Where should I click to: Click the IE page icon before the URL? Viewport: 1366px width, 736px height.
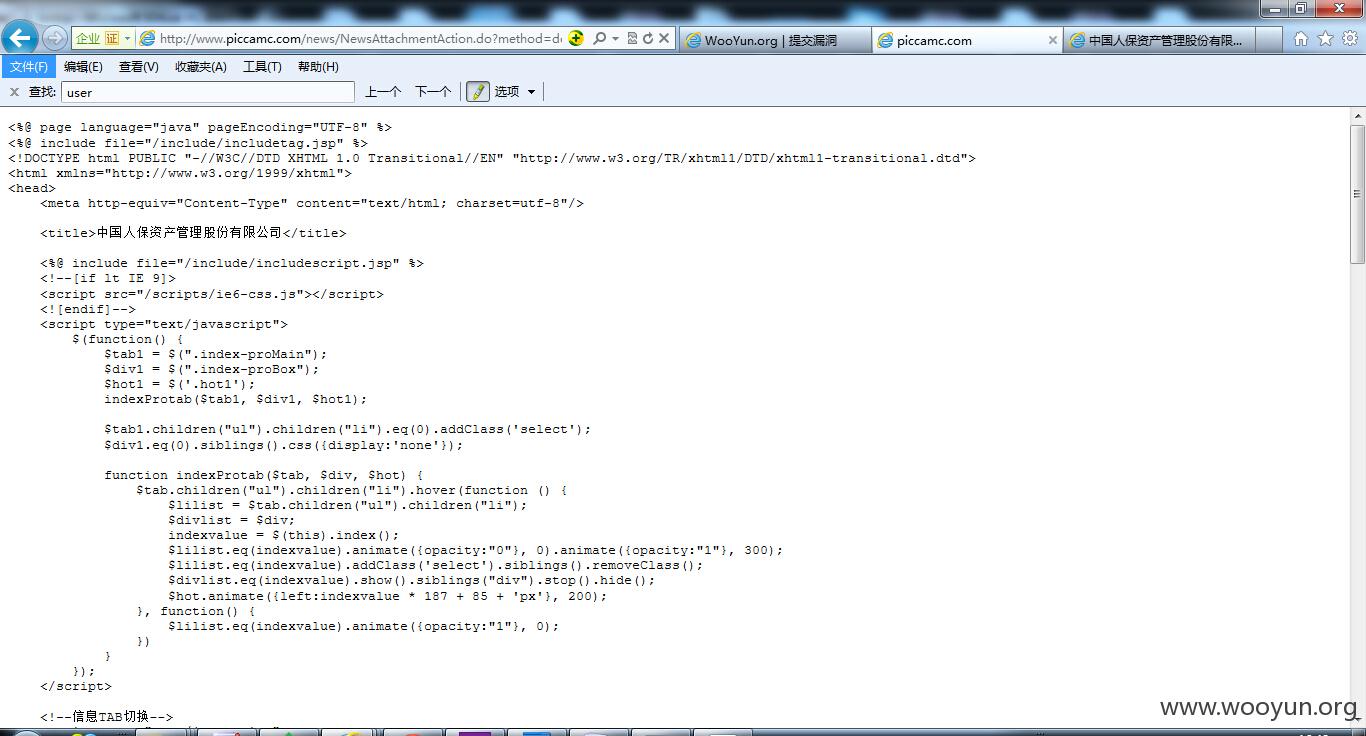coord(147,38)
